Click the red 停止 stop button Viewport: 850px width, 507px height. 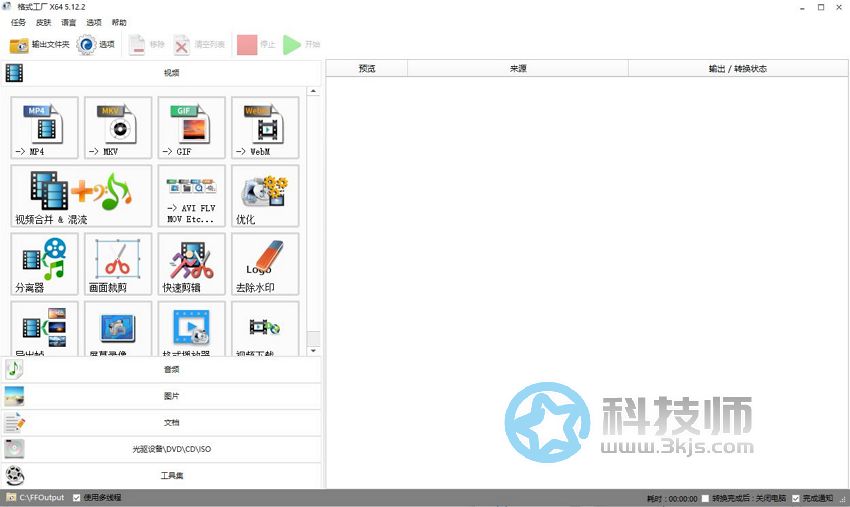[x=256, y=44]
